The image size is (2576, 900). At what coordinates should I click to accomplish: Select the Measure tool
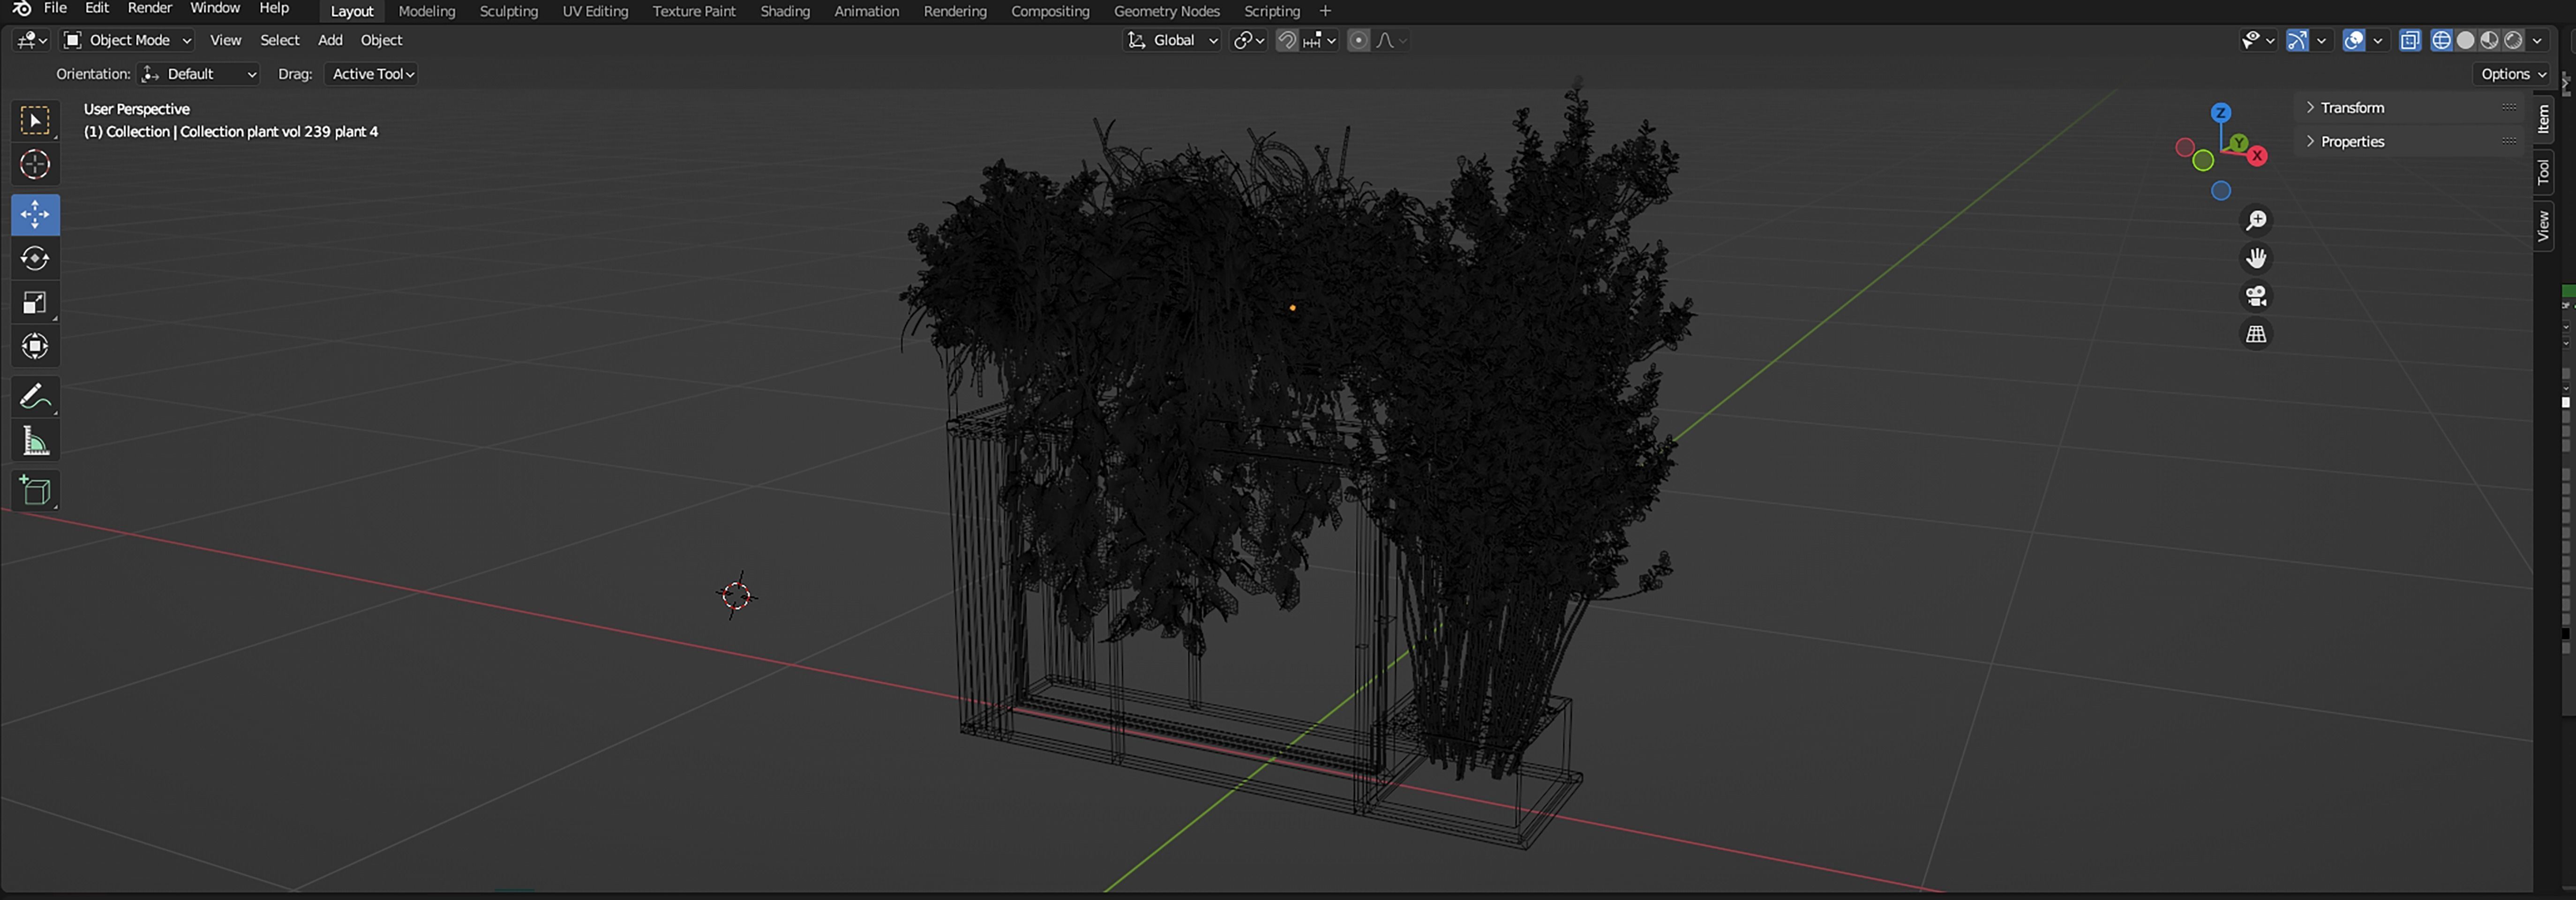(x=35, y=441)
